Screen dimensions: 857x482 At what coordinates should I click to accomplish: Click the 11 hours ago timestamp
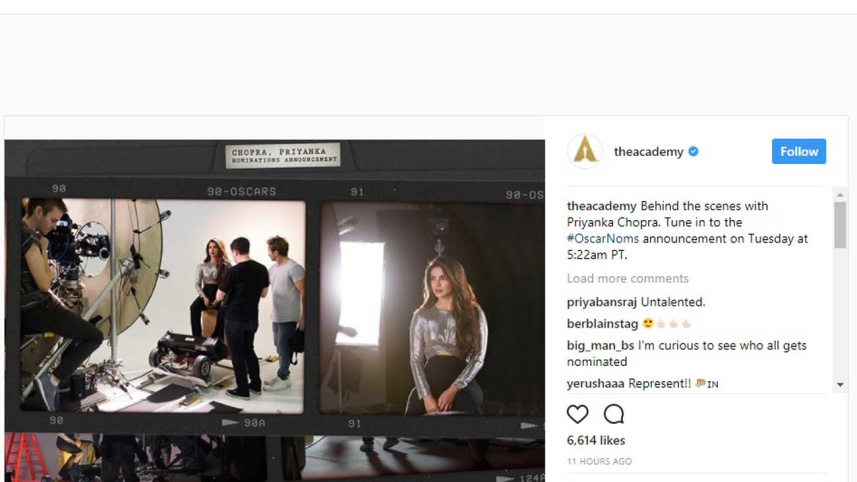tap(599, 461)
